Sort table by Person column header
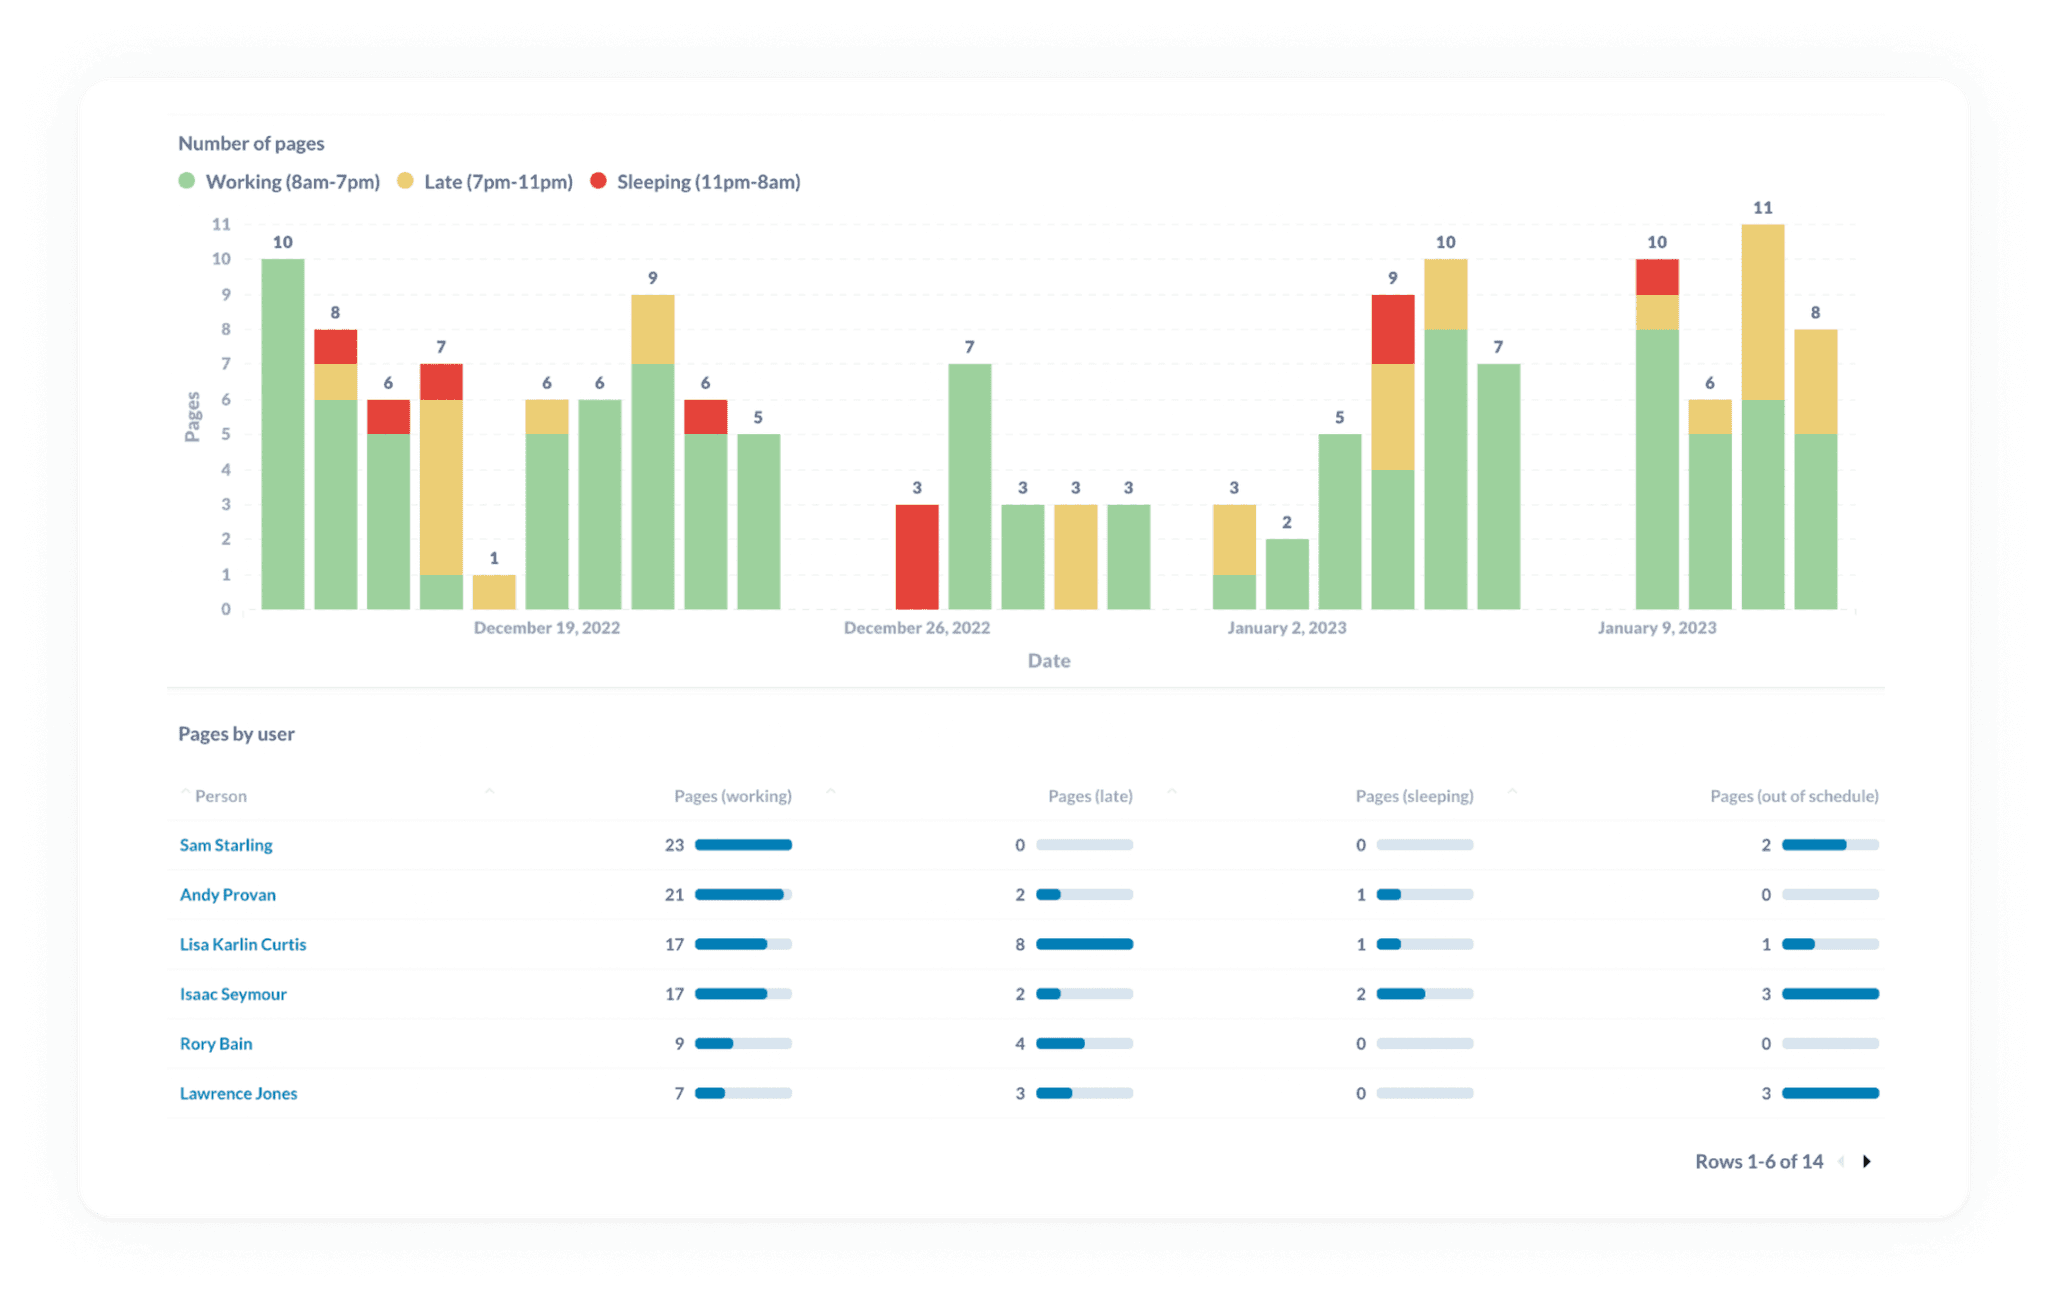 [220, 796]
